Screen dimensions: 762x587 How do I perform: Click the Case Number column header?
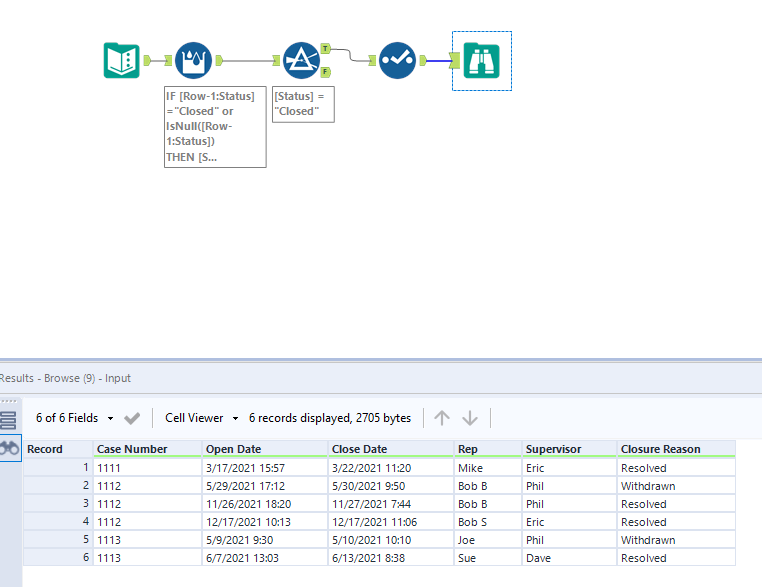(x=132, y=449)
